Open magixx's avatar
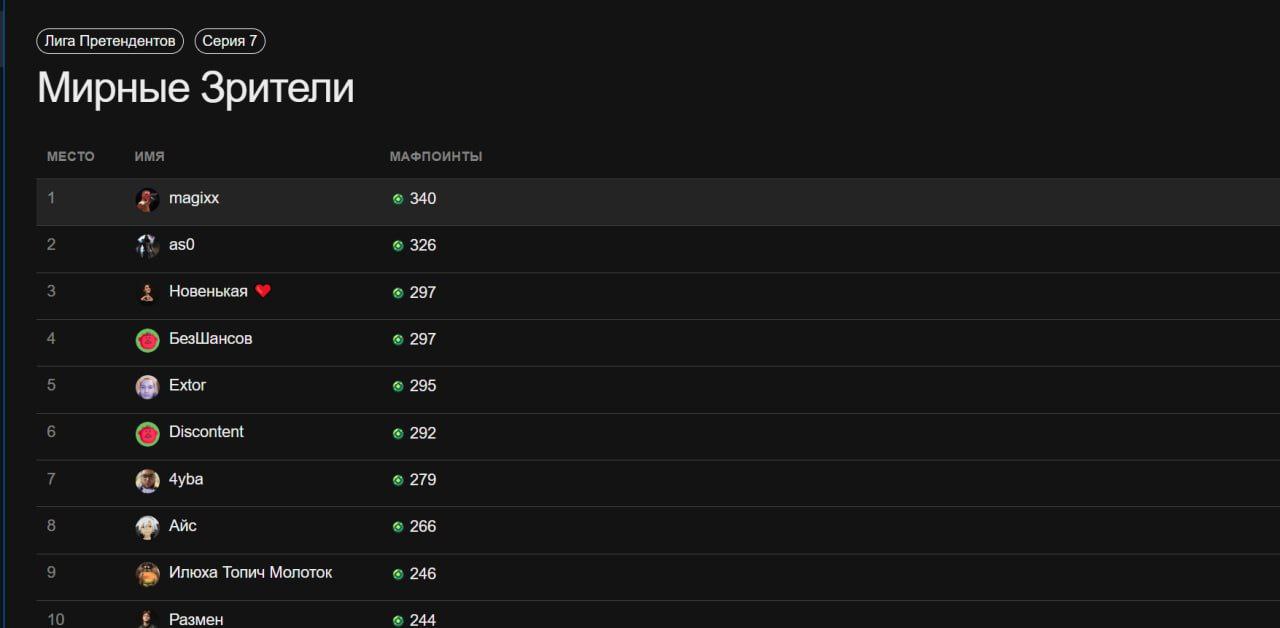Screen dimensions: 1280x628 [147, 199]
